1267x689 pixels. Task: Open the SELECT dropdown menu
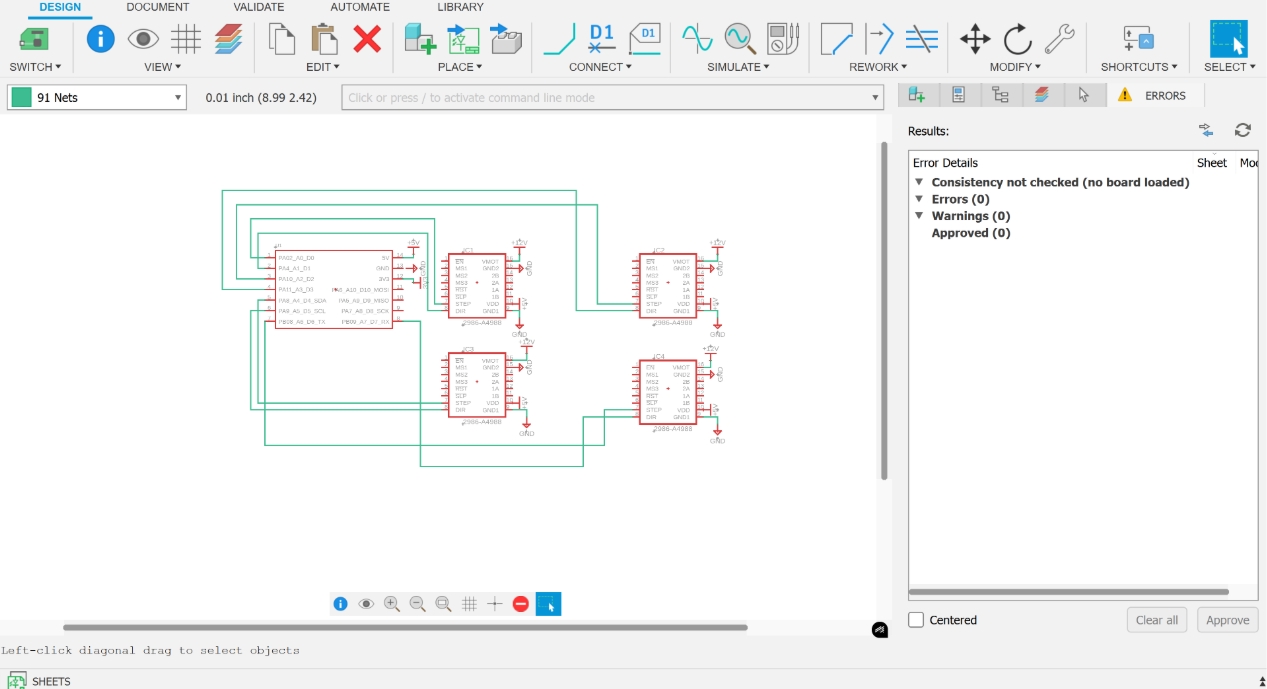[x=1230, y=67]
